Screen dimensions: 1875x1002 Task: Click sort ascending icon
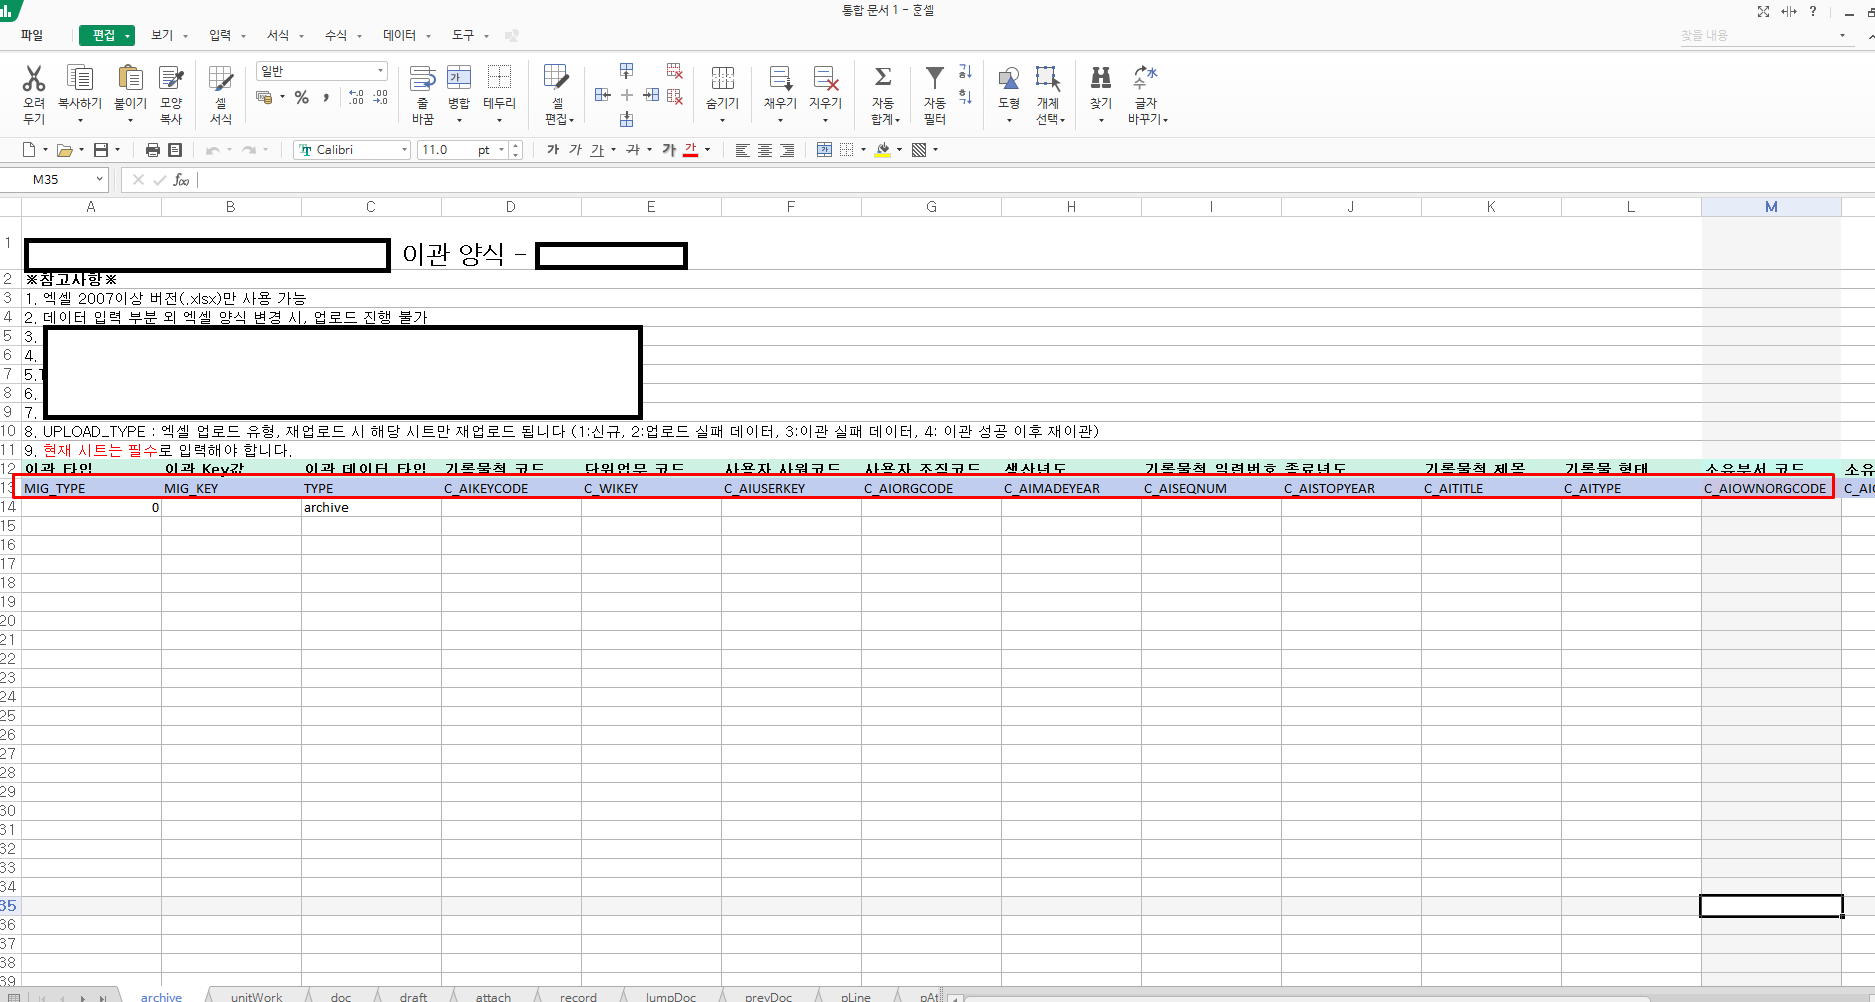(x=965, y=72)
